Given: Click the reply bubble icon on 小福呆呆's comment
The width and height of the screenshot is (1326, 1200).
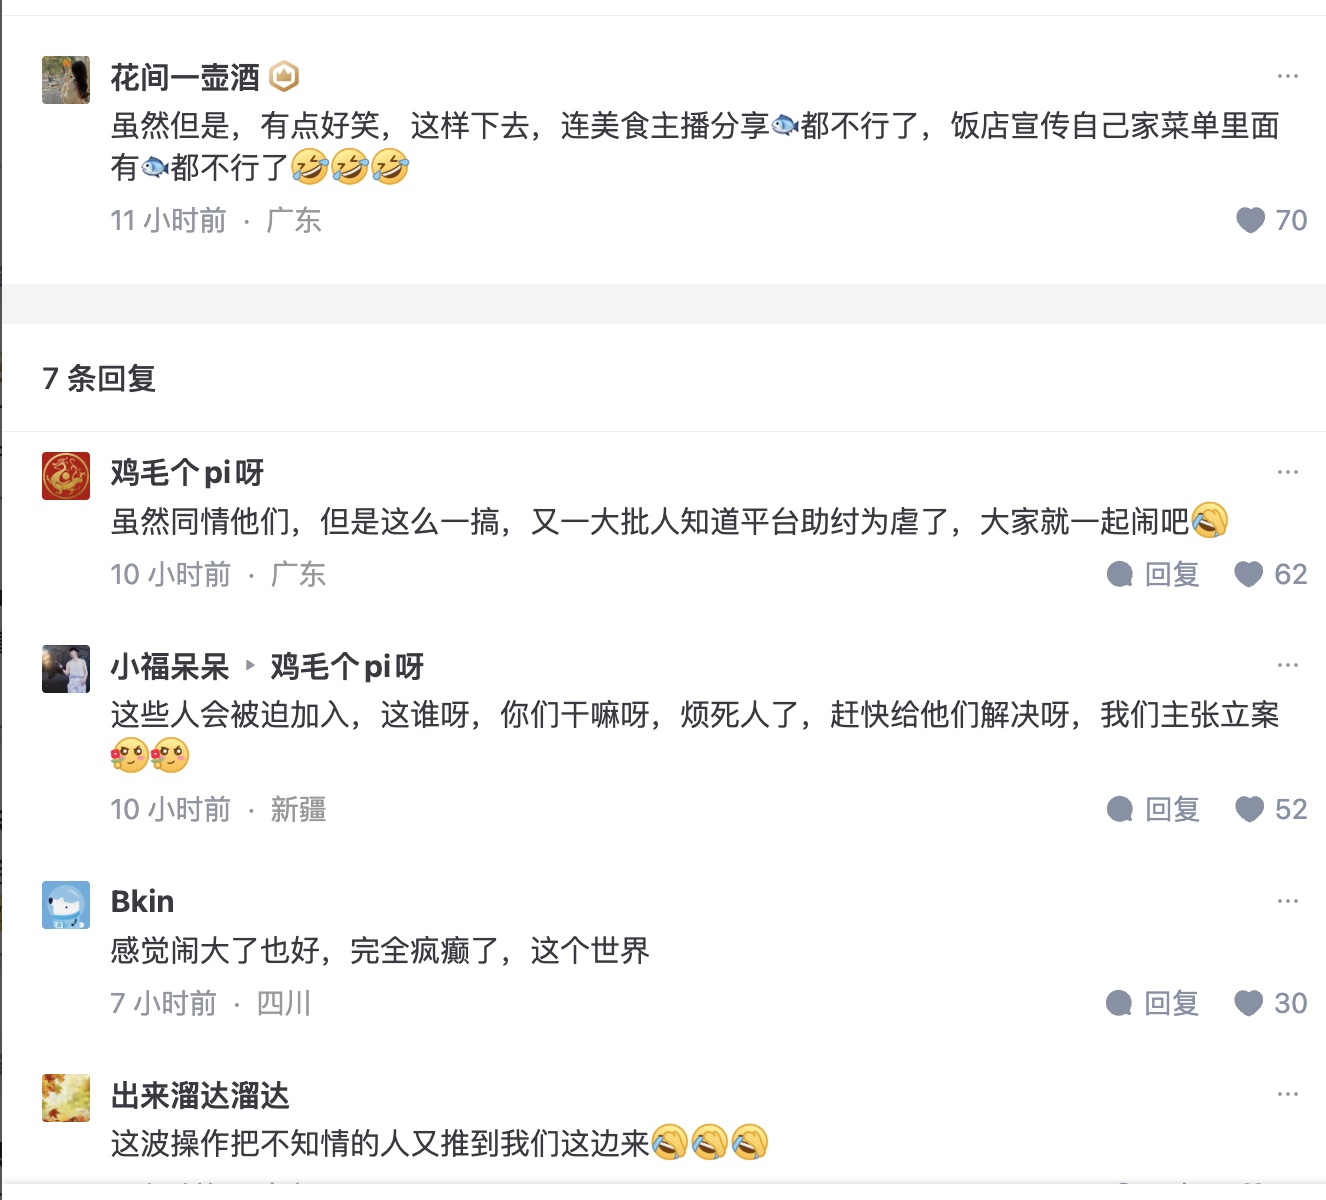Looking at the screenshot, I should 1120,809.
